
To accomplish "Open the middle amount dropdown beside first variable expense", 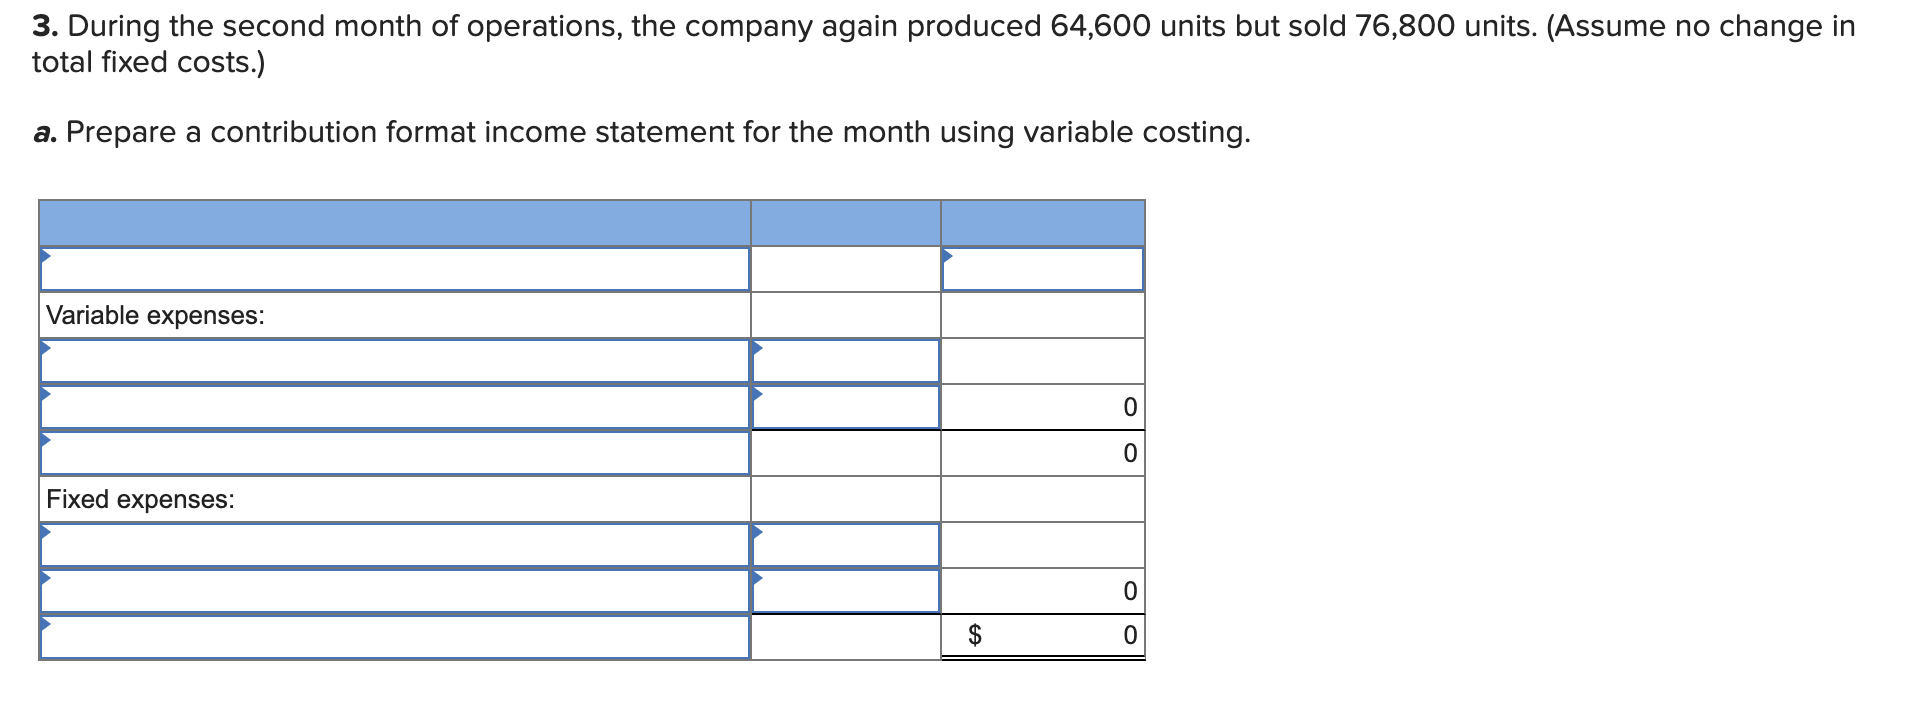I will click(845, 361).
